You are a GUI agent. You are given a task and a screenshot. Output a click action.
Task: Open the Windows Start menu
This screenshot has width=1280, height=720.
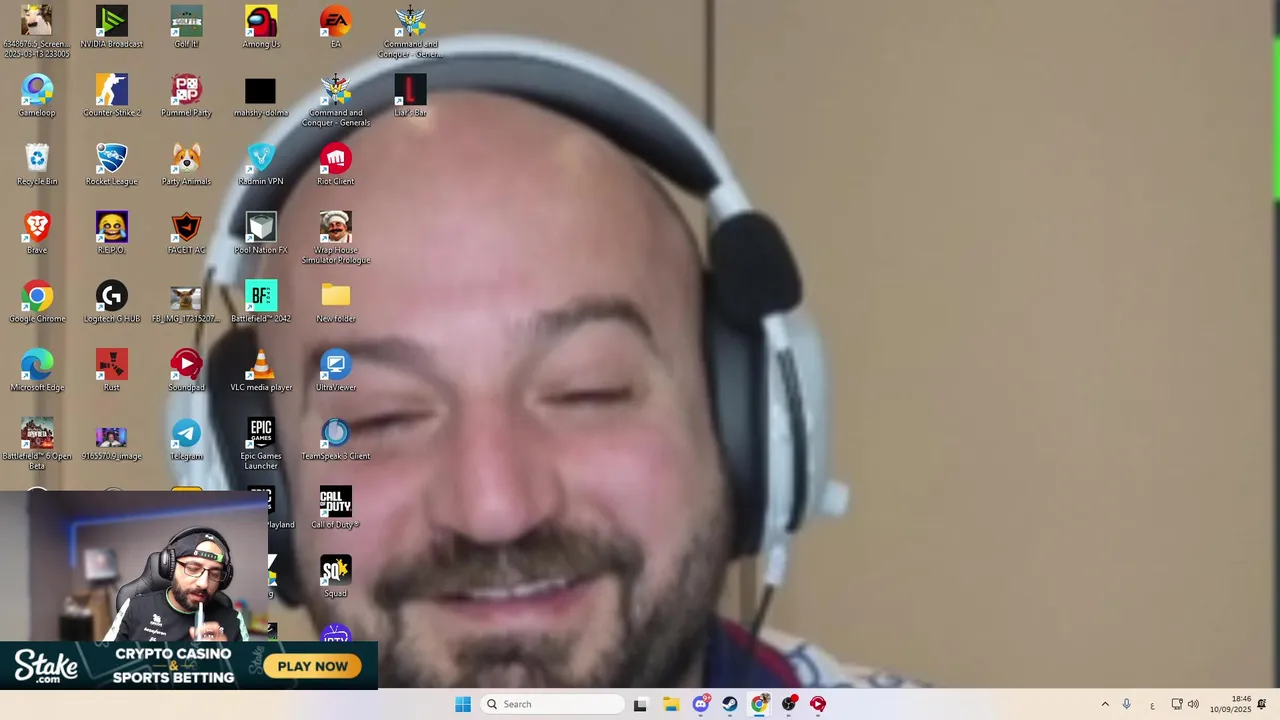(463, 704)
